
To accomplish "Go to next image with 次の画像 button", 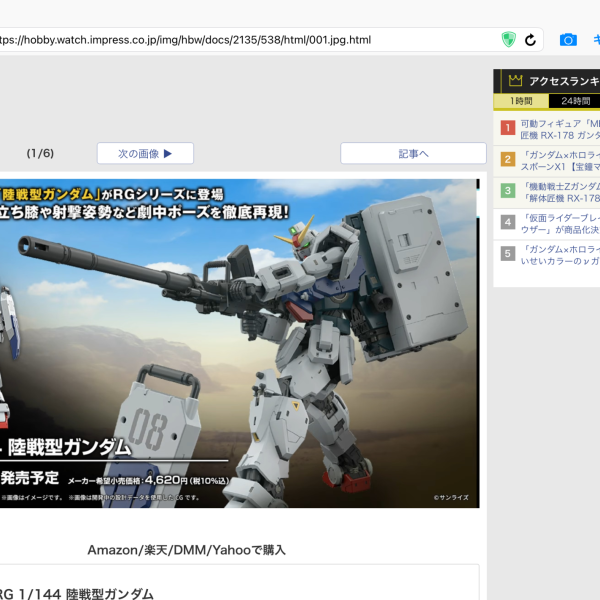I will pyautogui.click(x=145, y=153).
